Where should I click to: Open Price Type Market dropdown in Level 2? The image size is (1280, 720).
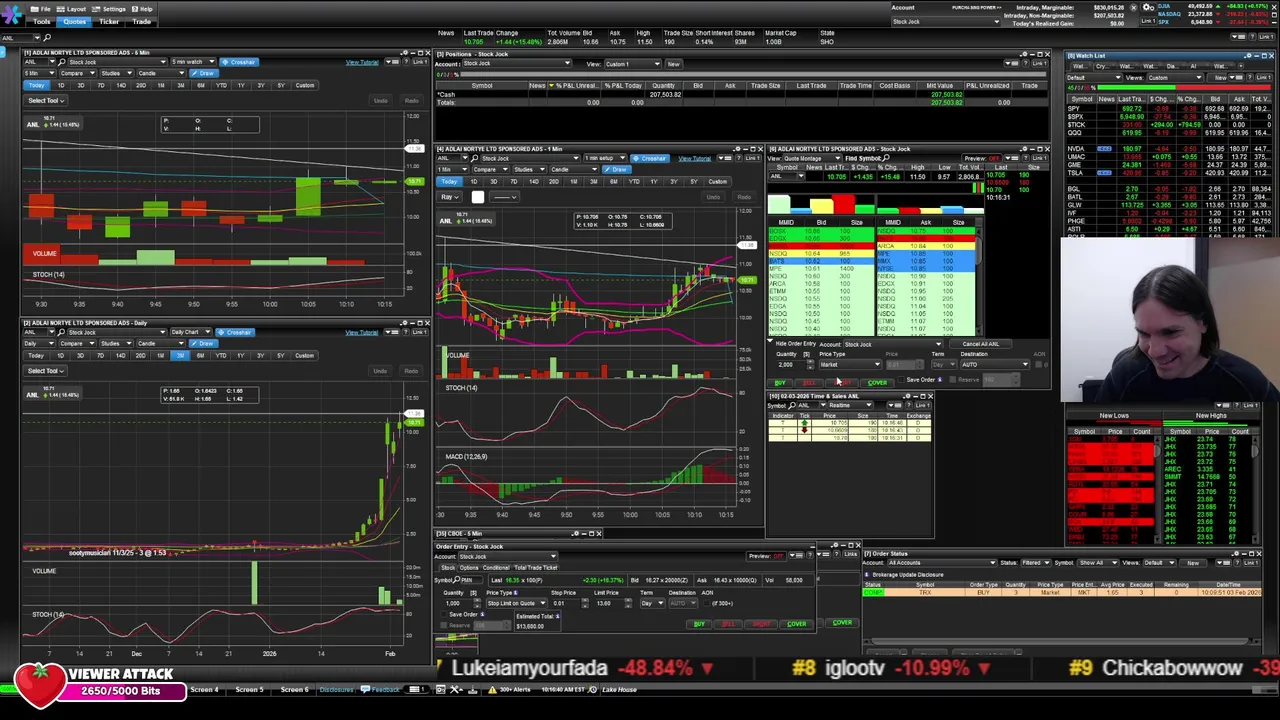[850, 364]
